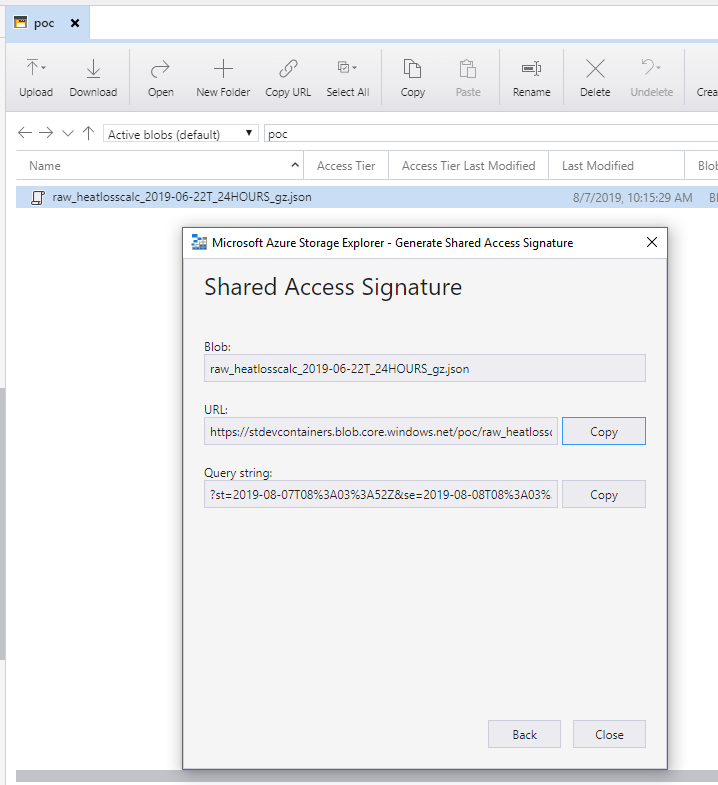Toggle the Name column sort arrow
Screen dimensions: 718x785
pyautogui.click(x=295, y=165)
